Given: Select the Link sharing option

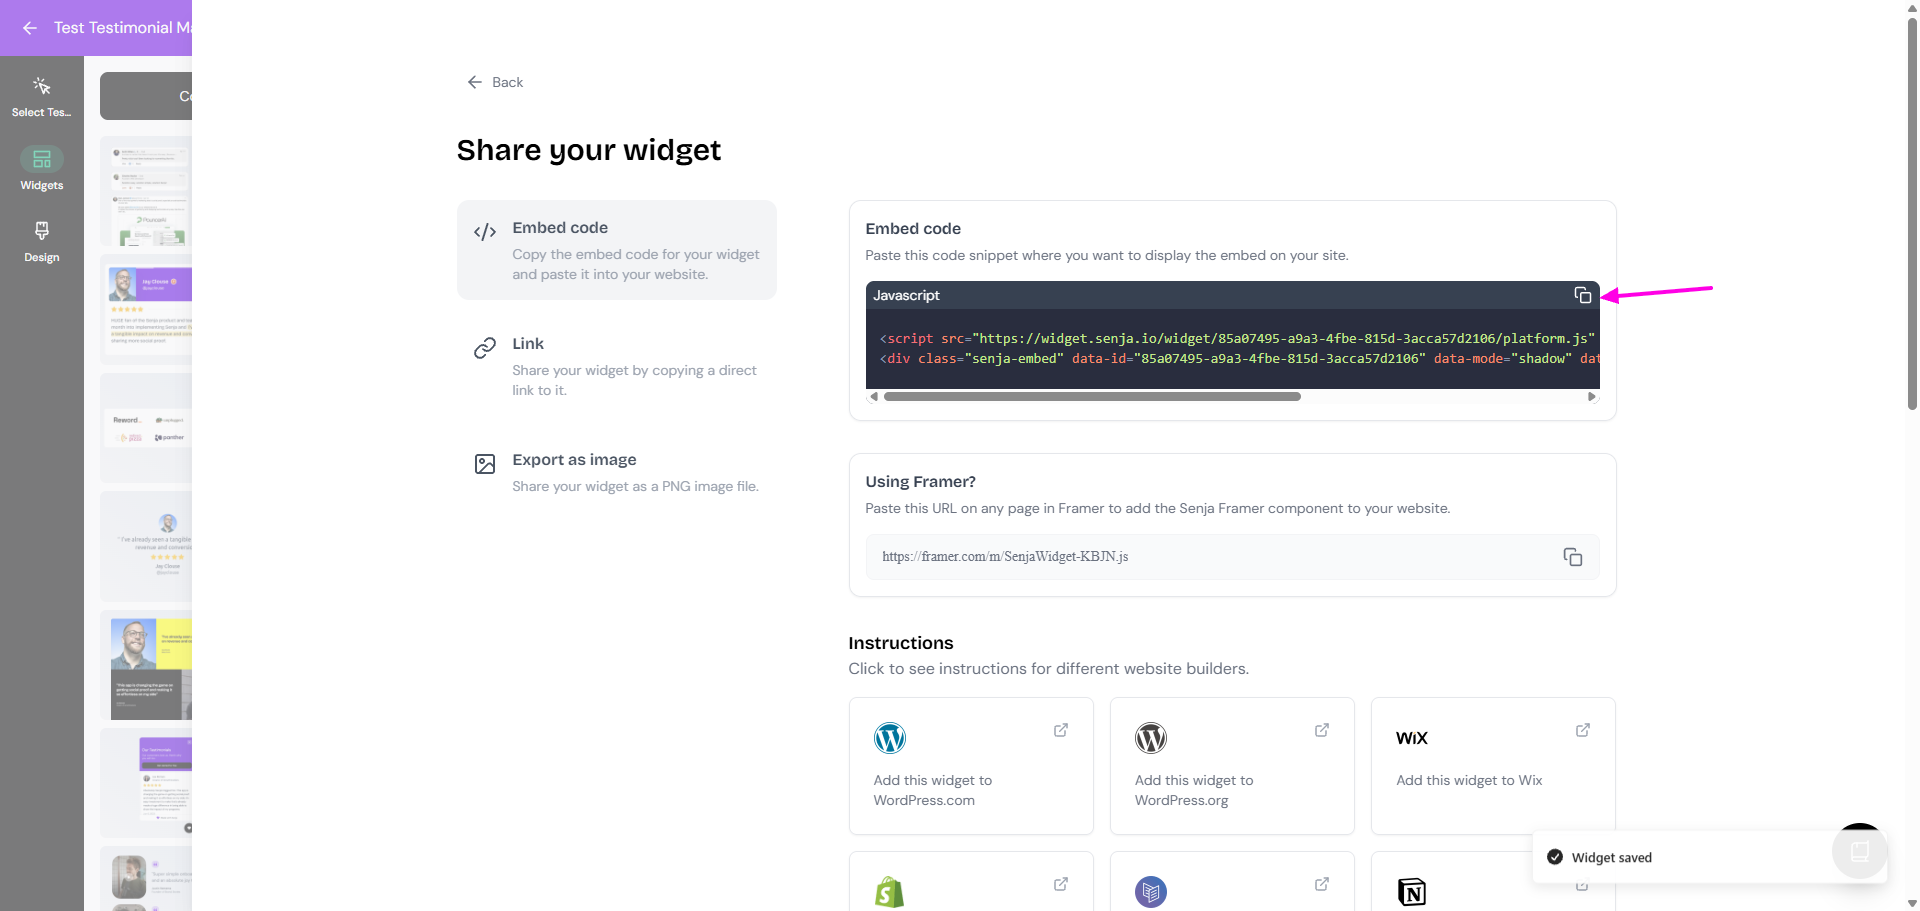Looking at the screenshot, I should [616, 366].
